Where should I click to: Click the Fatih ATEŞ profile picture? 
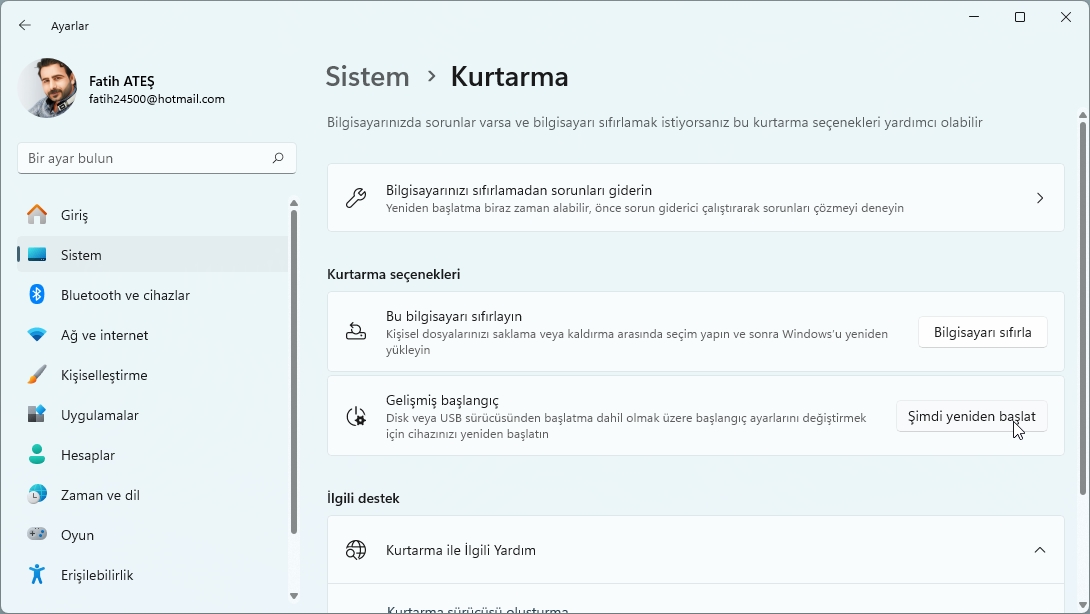(46, 88)
